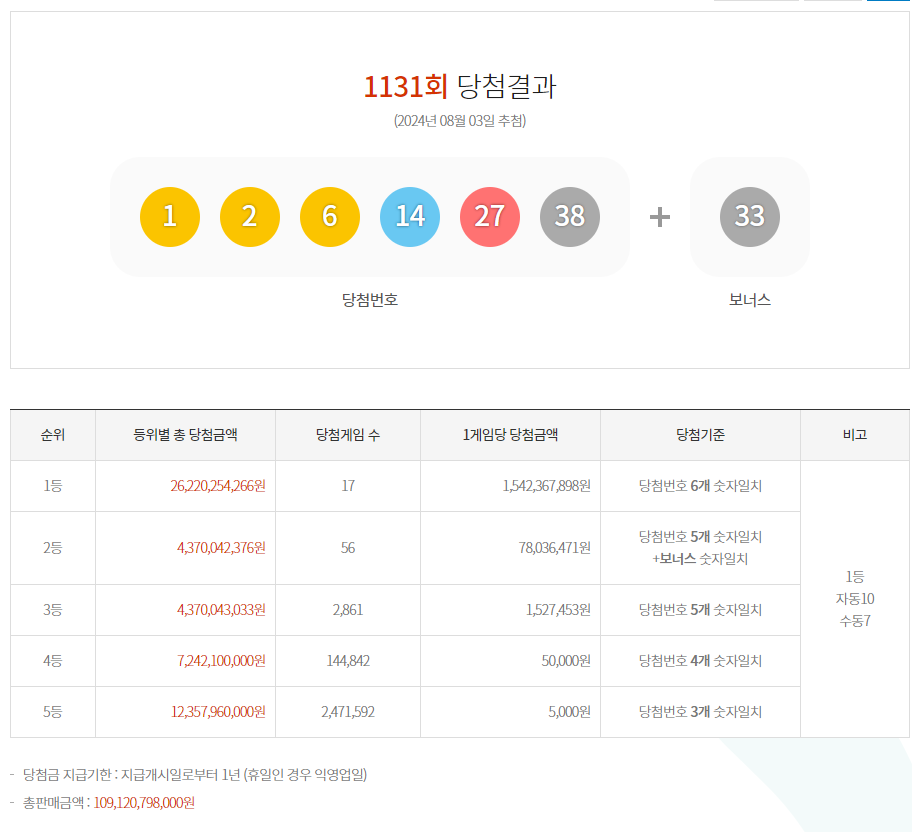
Task: Click the 5등 rank cell
Action: point(53,712)
